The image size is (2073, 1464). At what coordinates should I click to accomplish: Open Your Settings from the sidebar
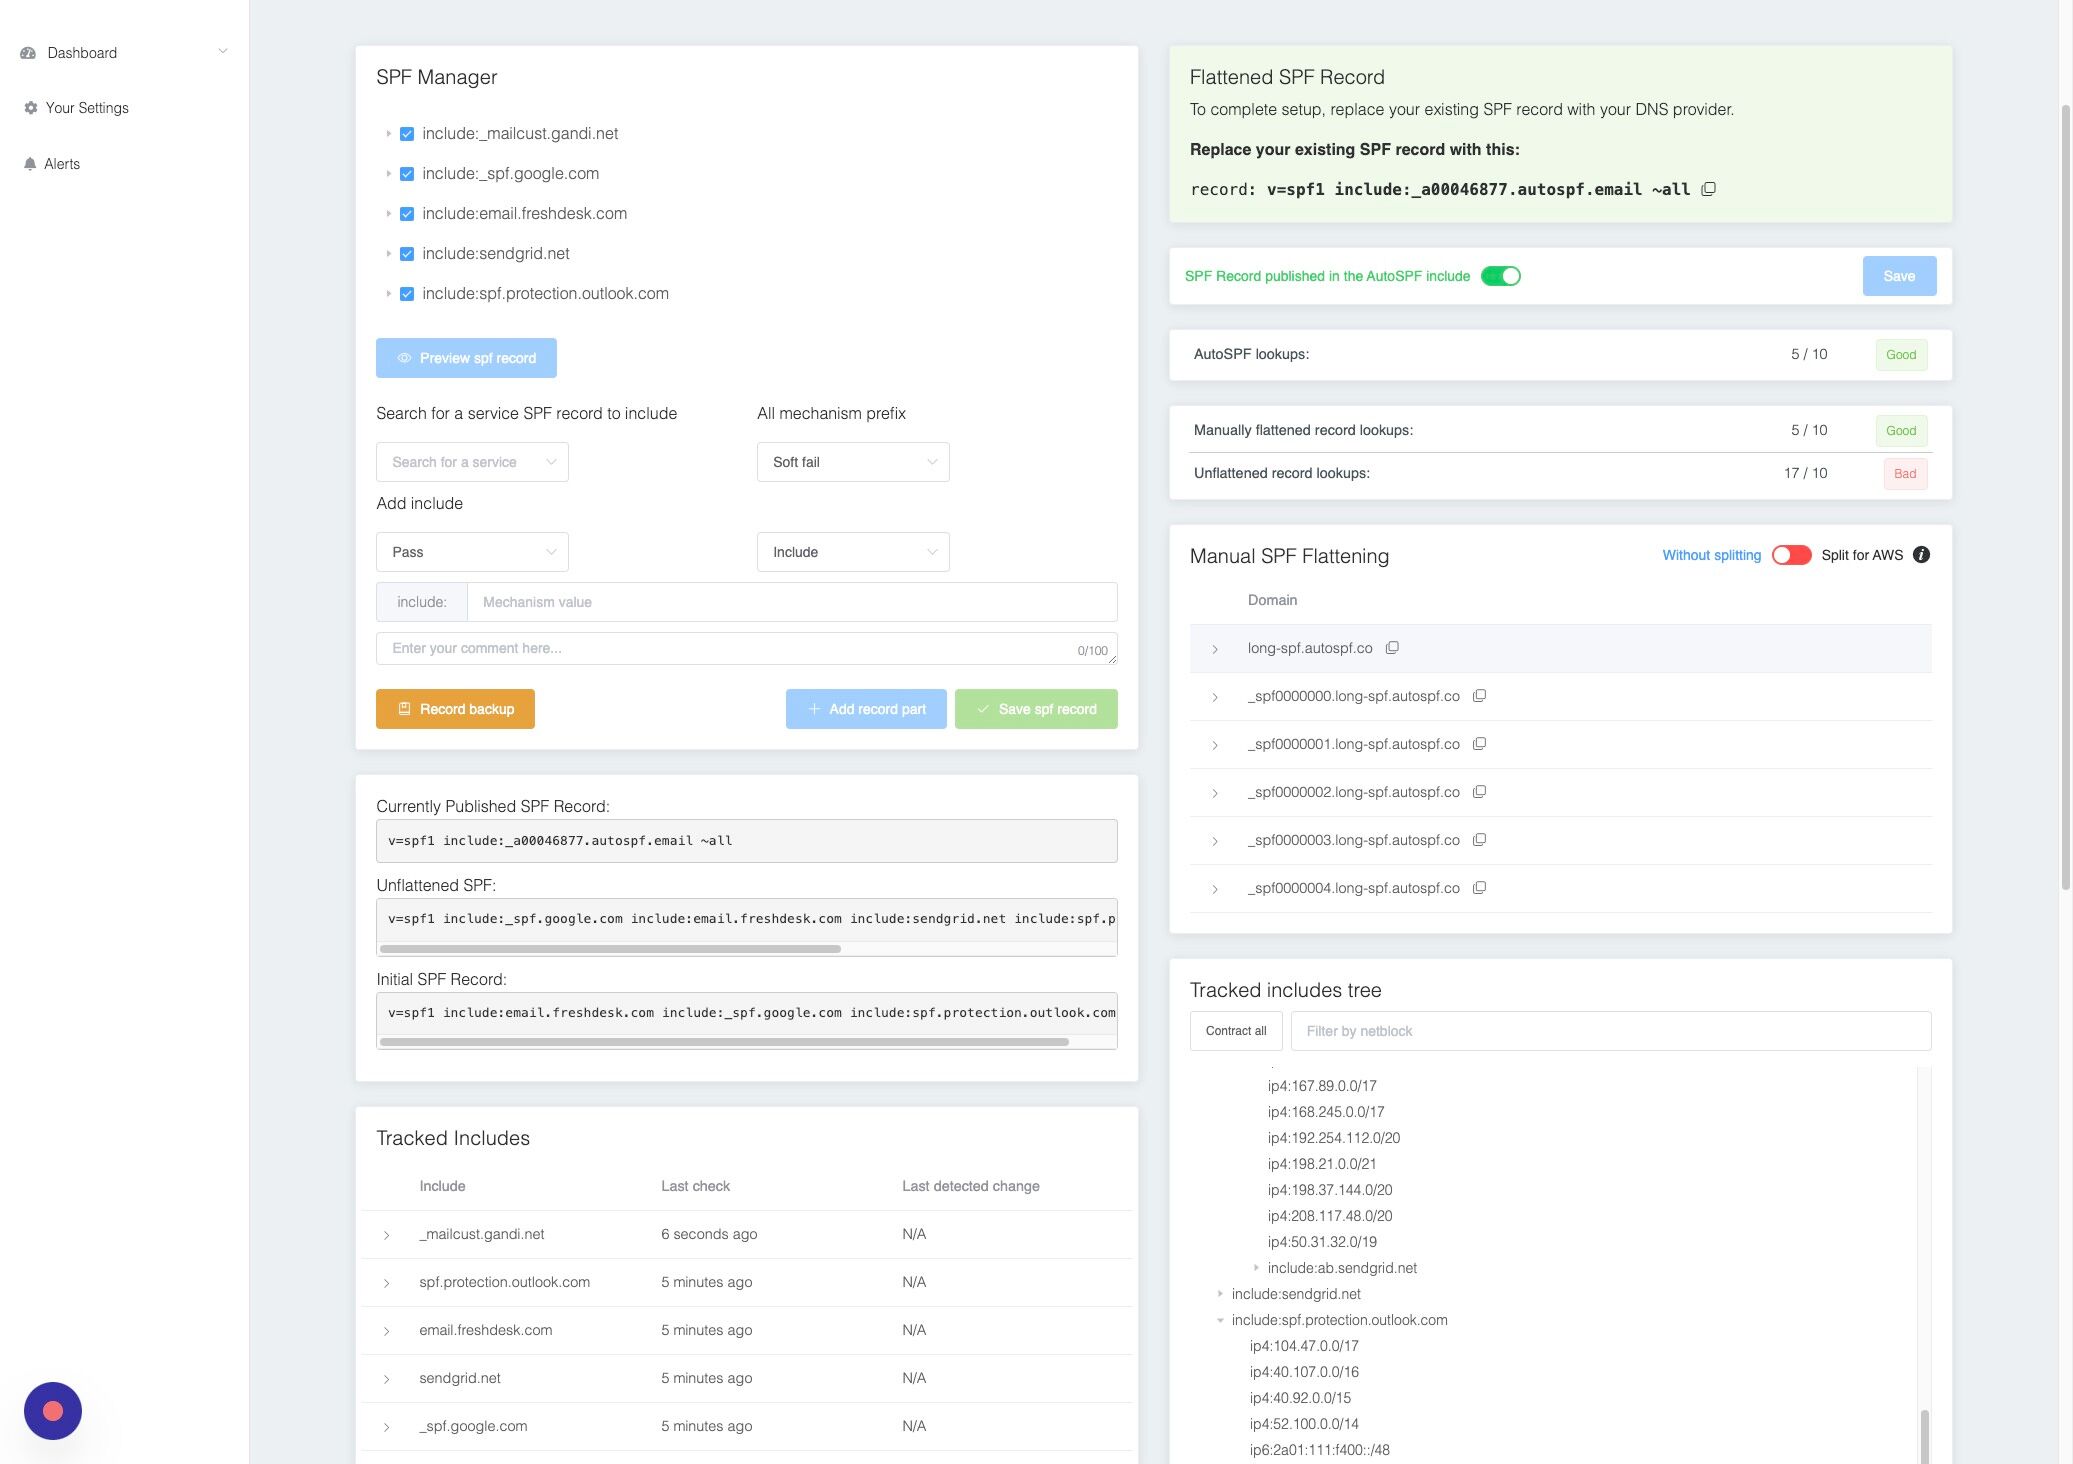click(87, 107)
